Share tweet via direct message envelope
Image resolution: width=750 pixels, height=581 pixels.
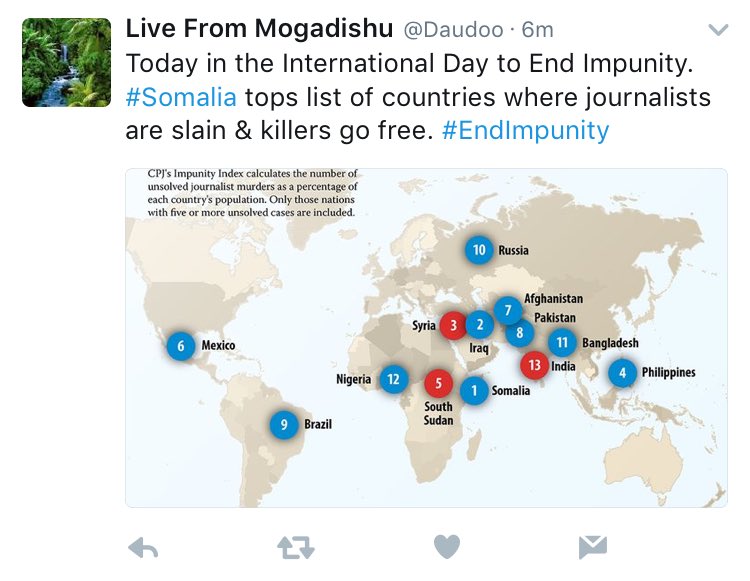(x=593, y=547)
